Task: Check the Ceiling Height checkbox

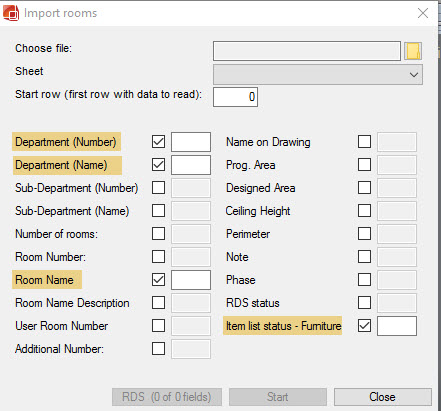Action: click(364, 211)
